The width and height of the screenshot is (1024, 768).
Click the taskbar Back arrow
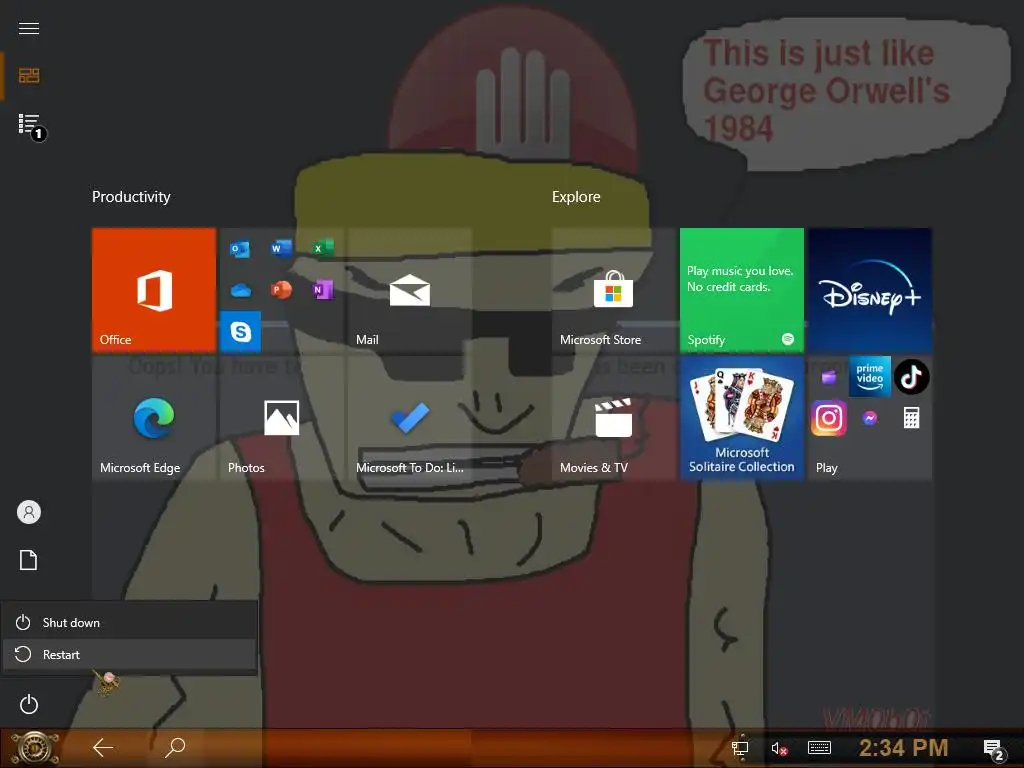[103, 747]
